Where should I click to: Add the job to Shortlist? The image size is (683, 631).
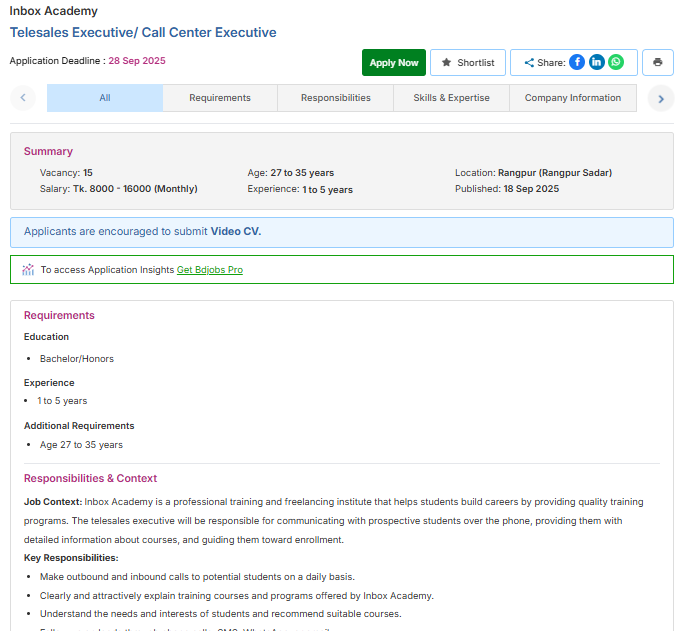467,62
